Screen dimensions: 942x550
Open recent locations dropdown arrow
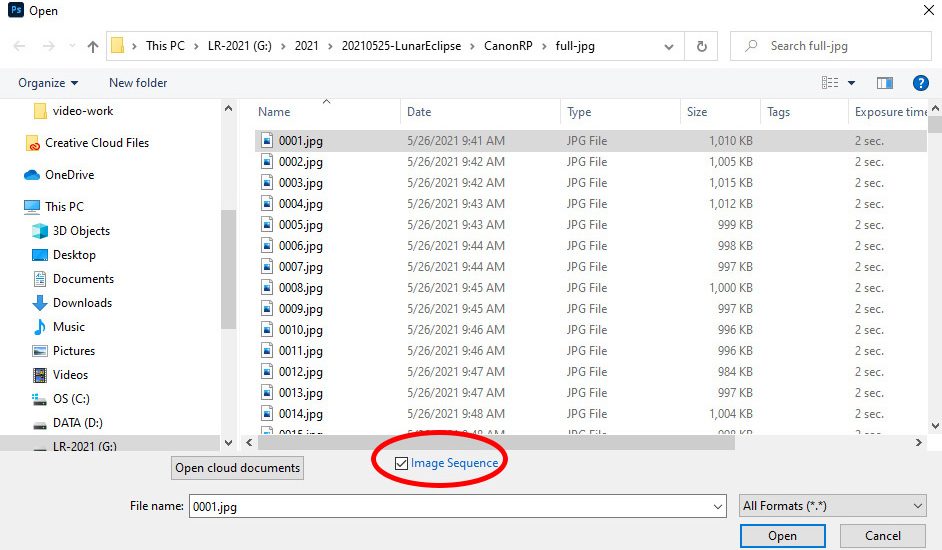[x=72, y=46]
